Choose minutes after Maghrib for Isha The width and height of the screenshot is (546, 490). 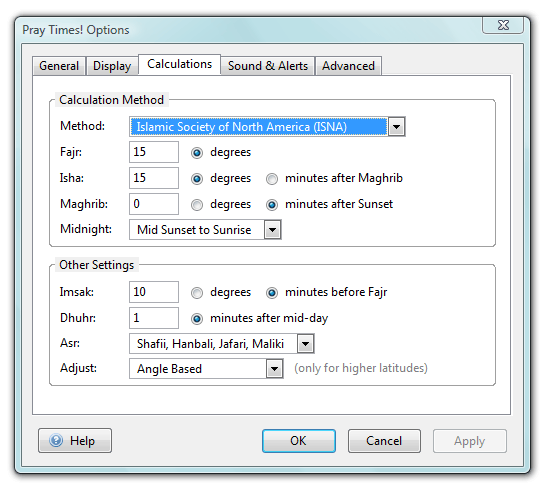click(x=272, y=179)
